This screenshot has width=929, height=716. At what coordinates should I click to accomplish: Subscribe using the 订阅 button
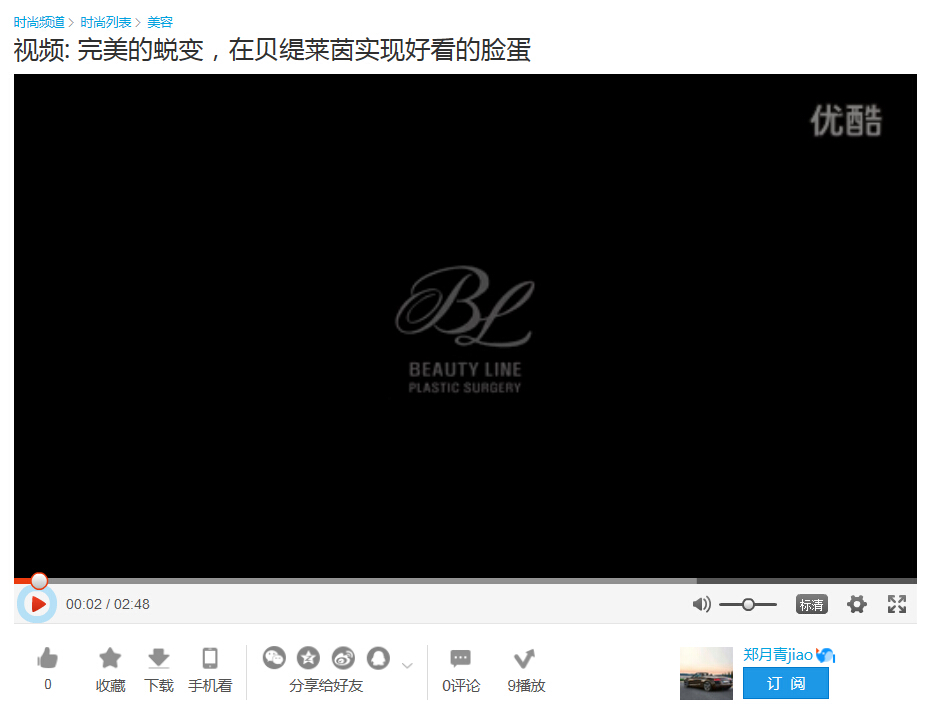point(786,683)
